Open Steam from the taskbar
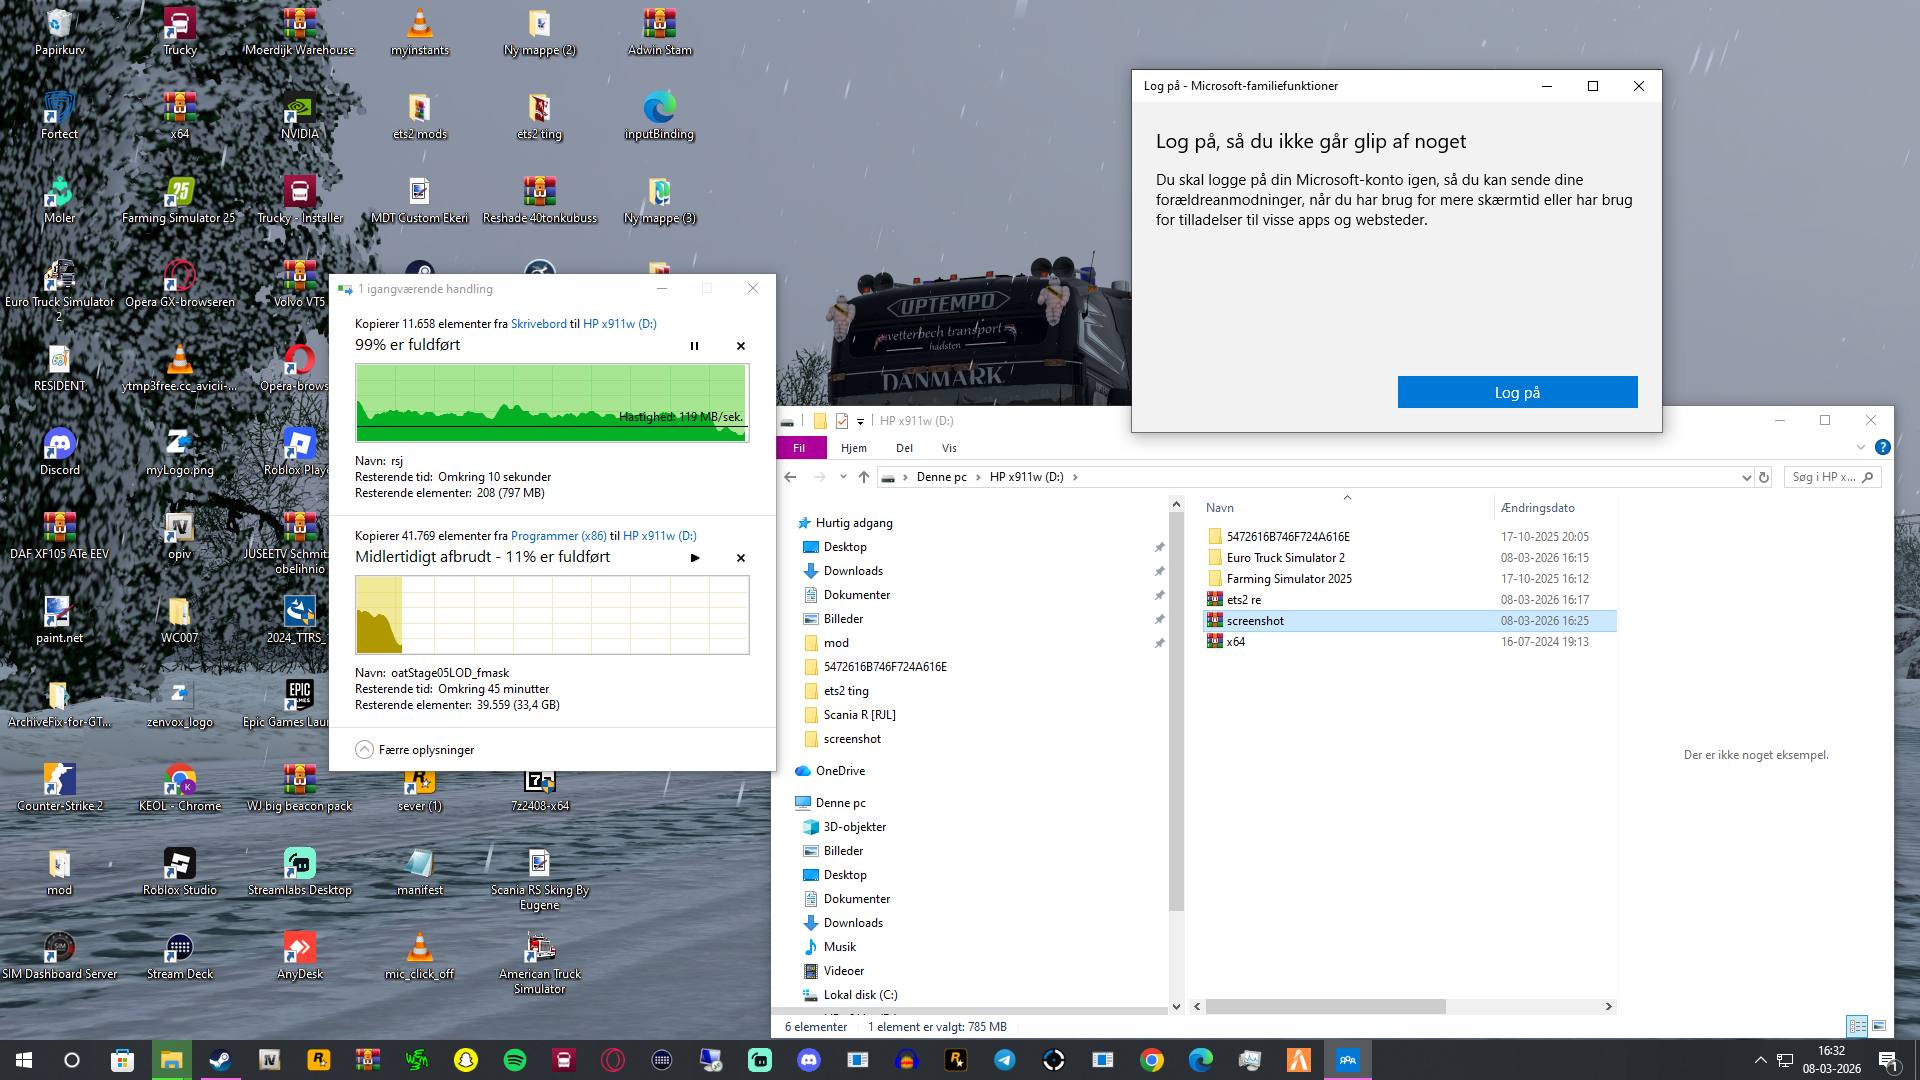1920x1080 pixels. (x=220, y=1060)
